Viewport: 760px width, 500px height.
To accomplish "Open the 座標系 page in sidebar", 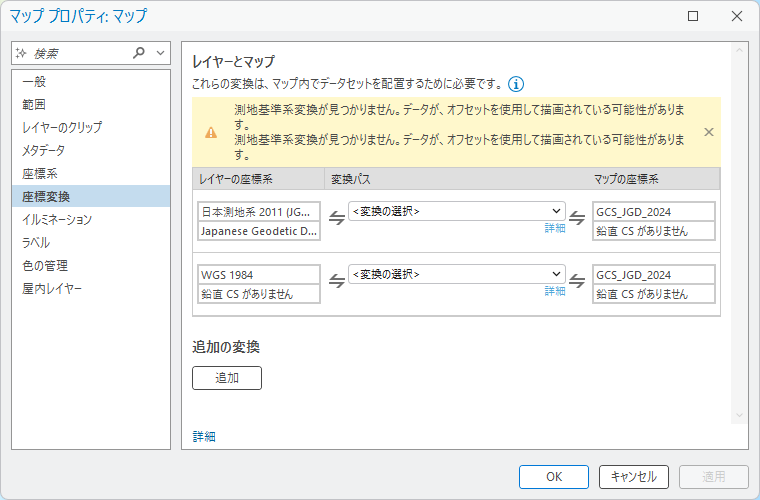I will pyautogui.click(x=40, y=173).
